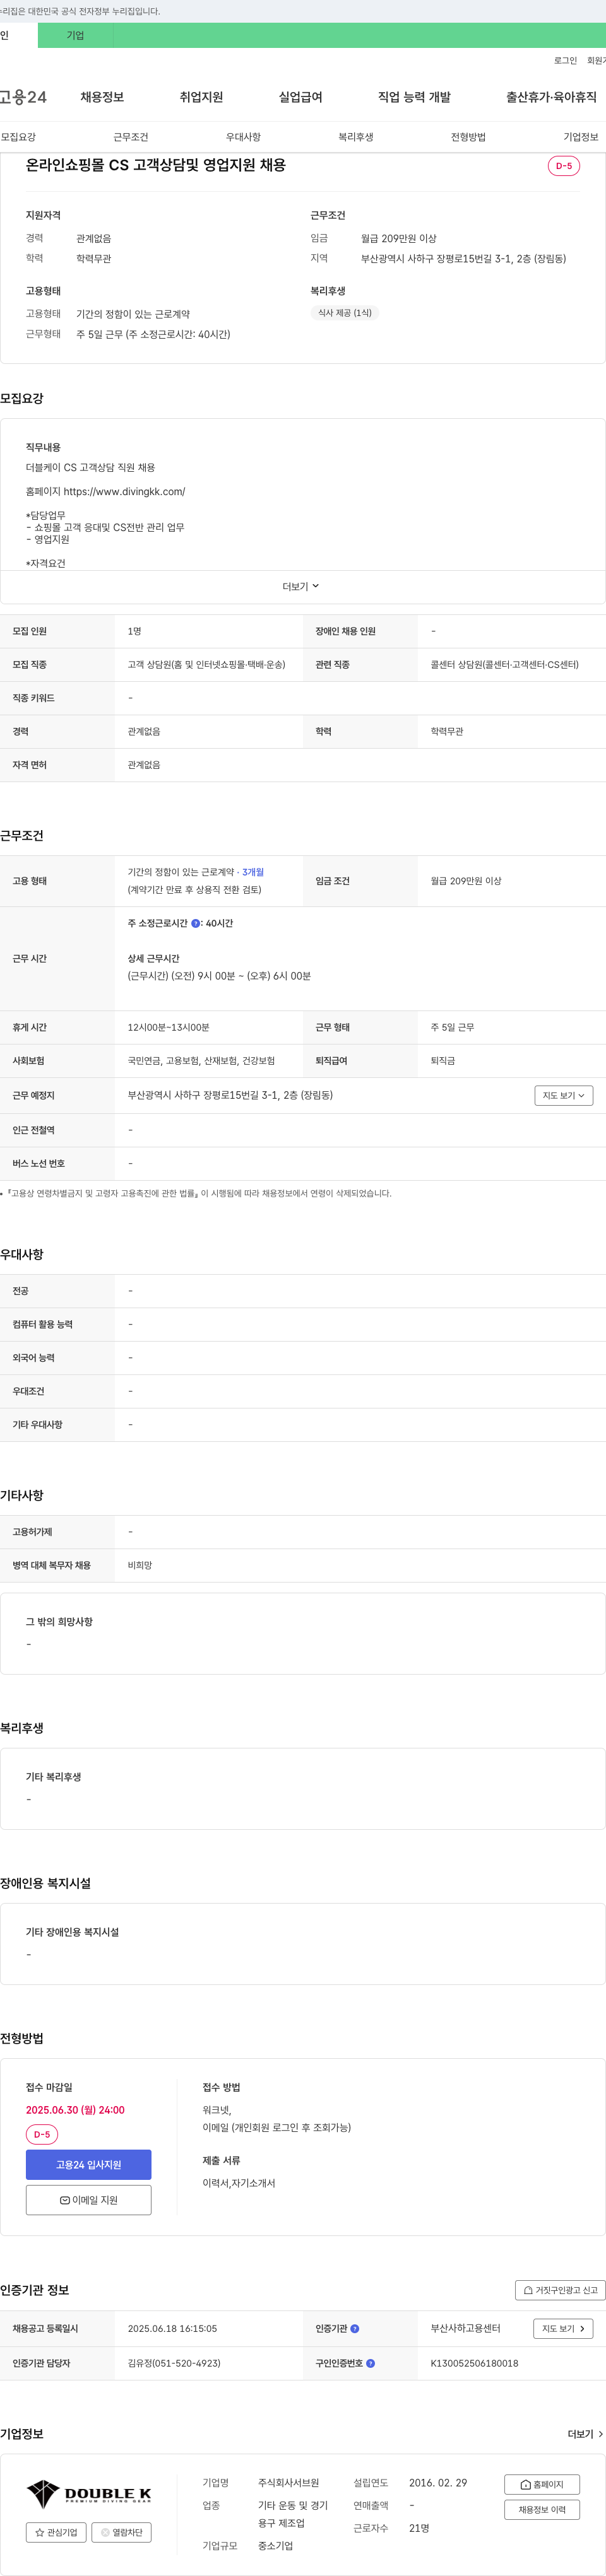
Task: Open 지도 보기 for 부산사하고용센터
Action: click(564, 2329)
